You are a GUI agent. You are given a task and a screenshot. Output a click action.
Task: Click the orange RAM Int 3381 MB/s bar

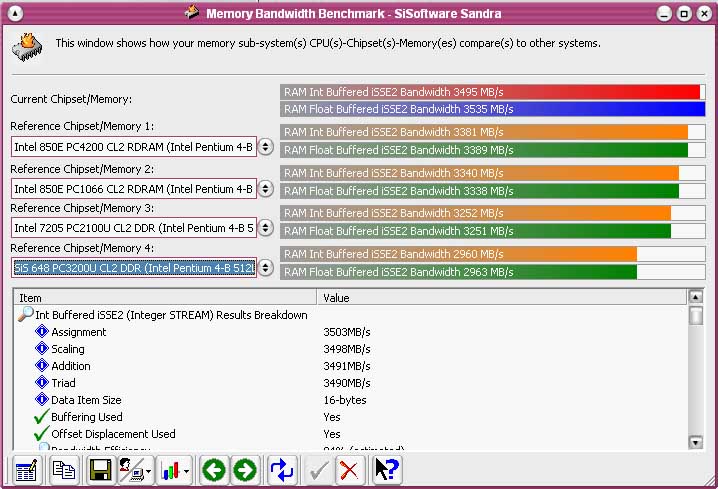point(492,132)
